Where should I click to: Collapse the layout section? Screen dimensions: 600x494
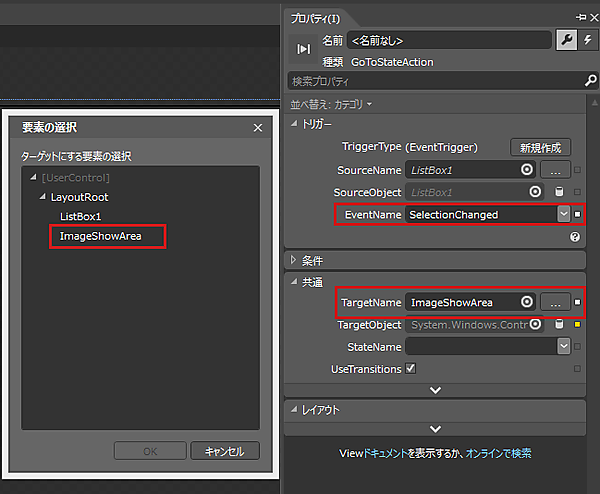(293, 409)
